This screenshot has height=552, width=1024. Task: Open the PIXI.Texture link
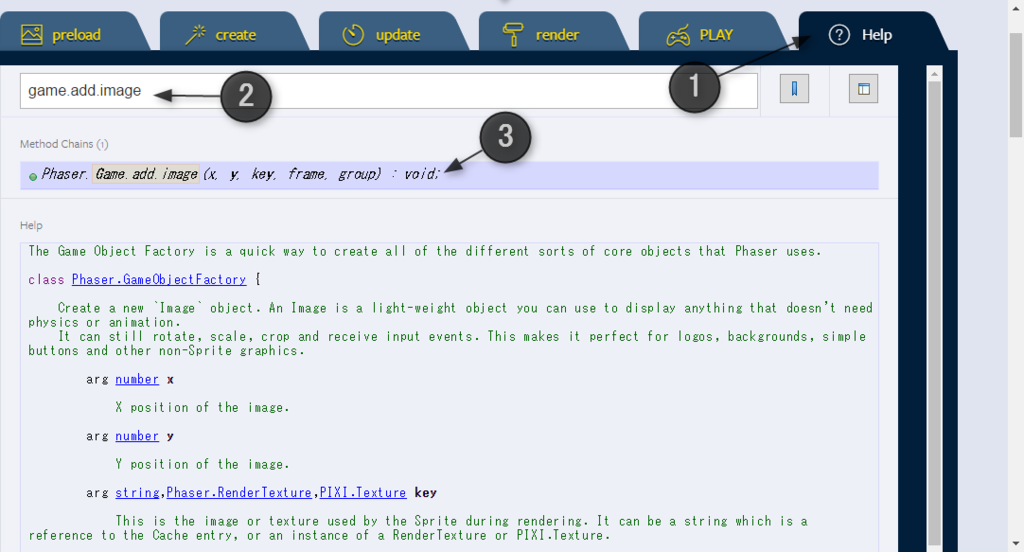362,493
